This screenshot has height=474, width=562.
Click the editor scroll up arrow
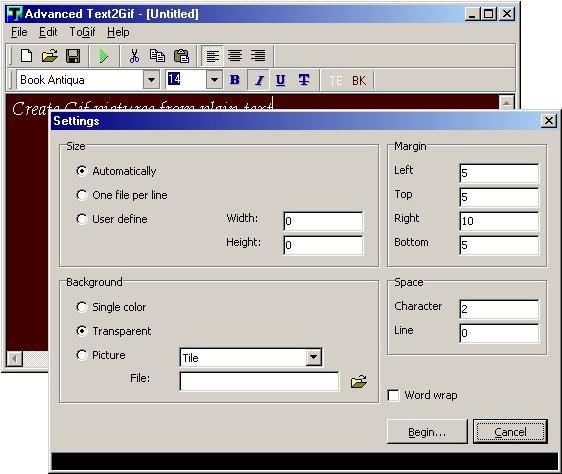pos(506,103)
